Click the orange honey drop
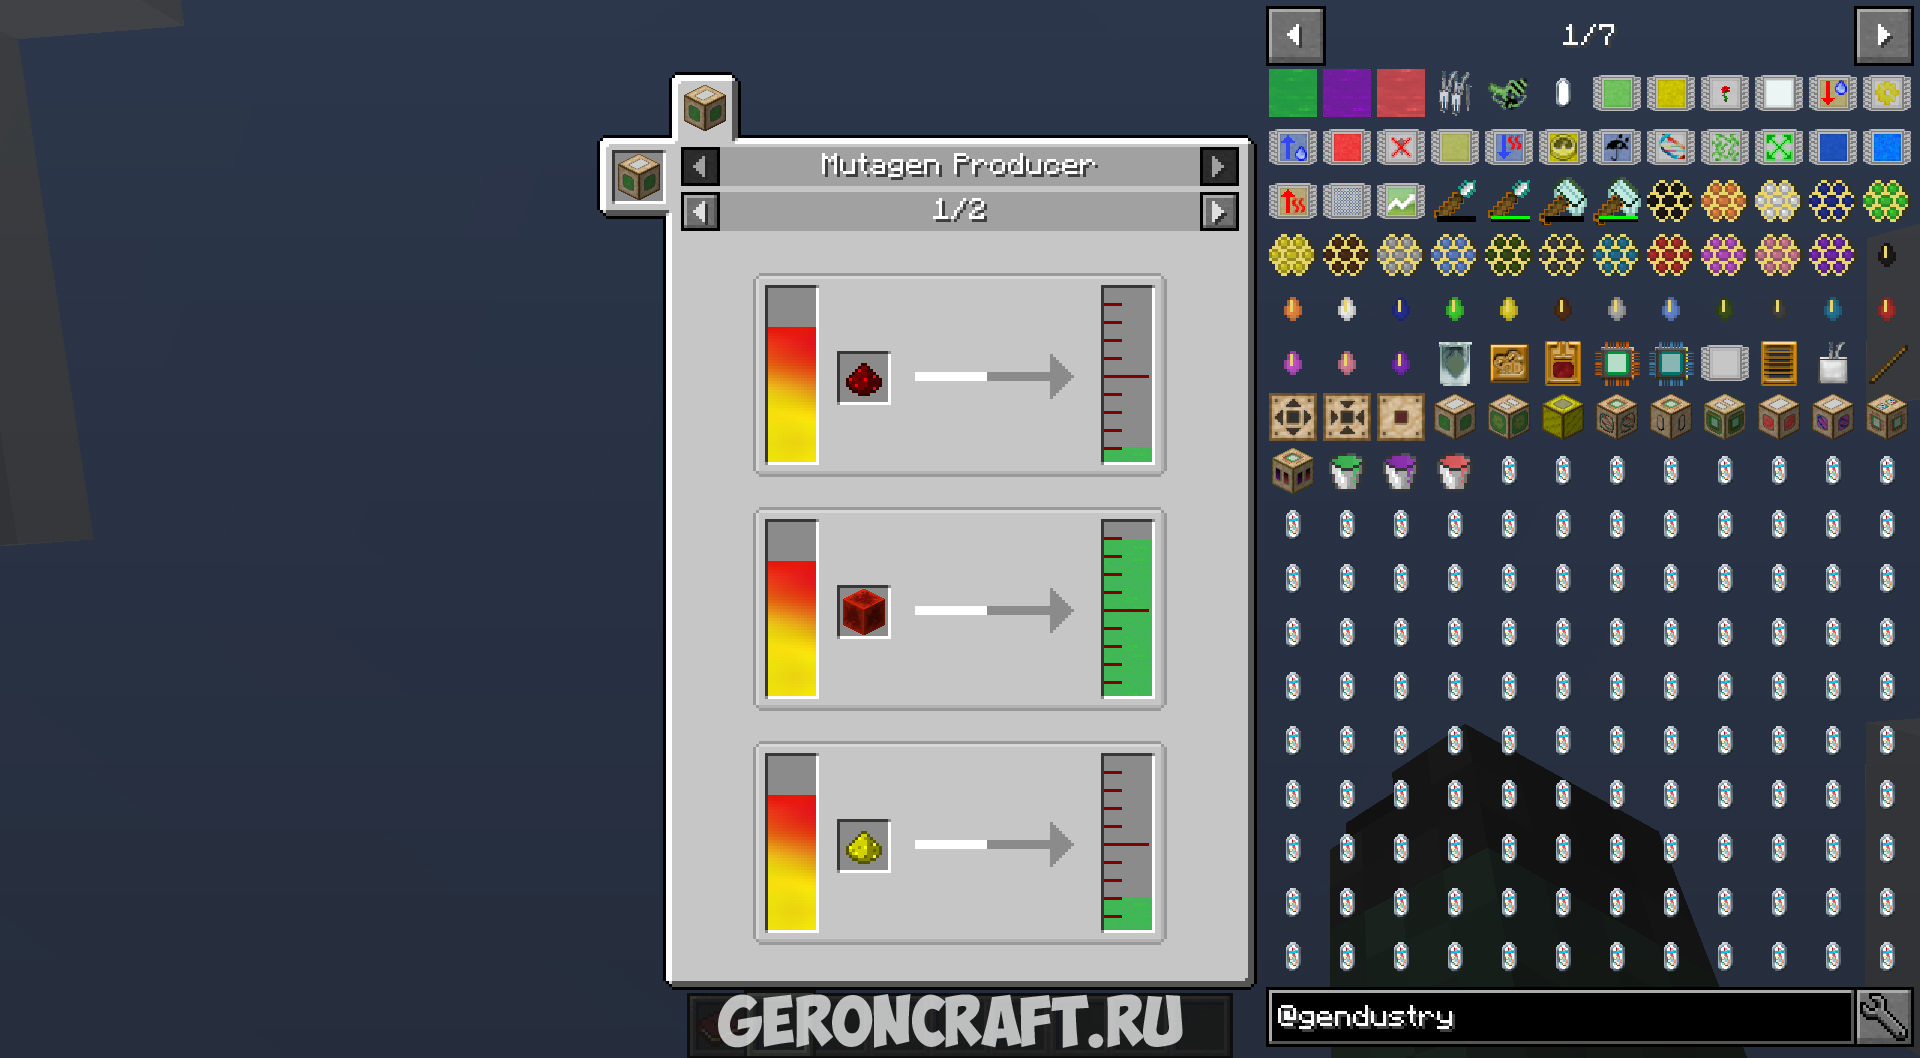This screenshot has width=1920, height=1058. [1292, 309]
